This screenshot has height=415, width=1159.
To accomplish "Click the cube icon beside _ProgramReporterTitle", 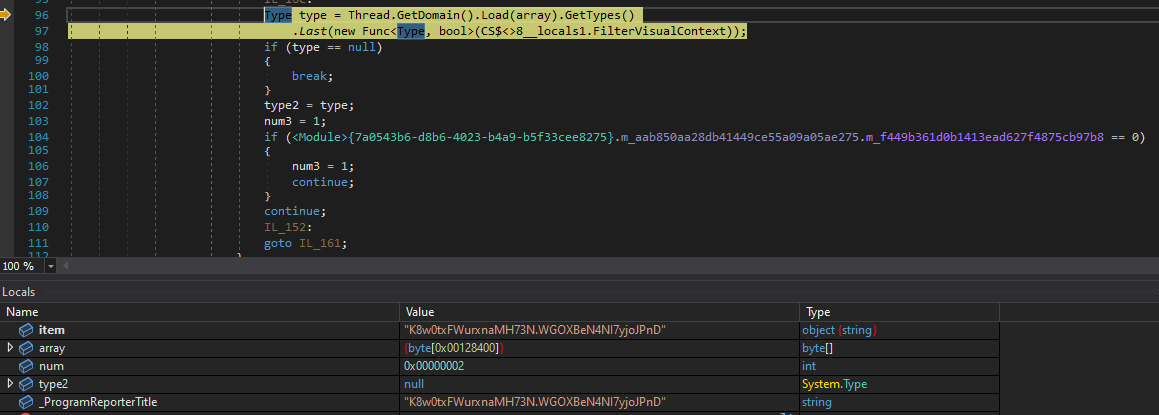I will pyautogui.click(x=26, y=402).
